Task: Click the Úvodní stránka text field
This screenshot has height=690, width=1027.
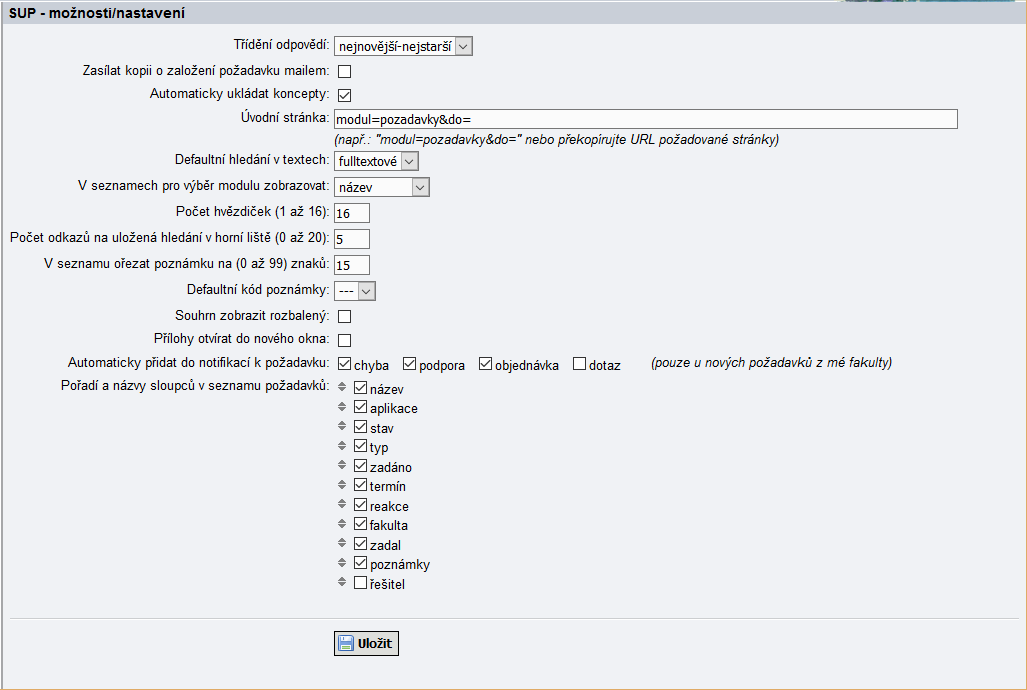Action: 645,120
